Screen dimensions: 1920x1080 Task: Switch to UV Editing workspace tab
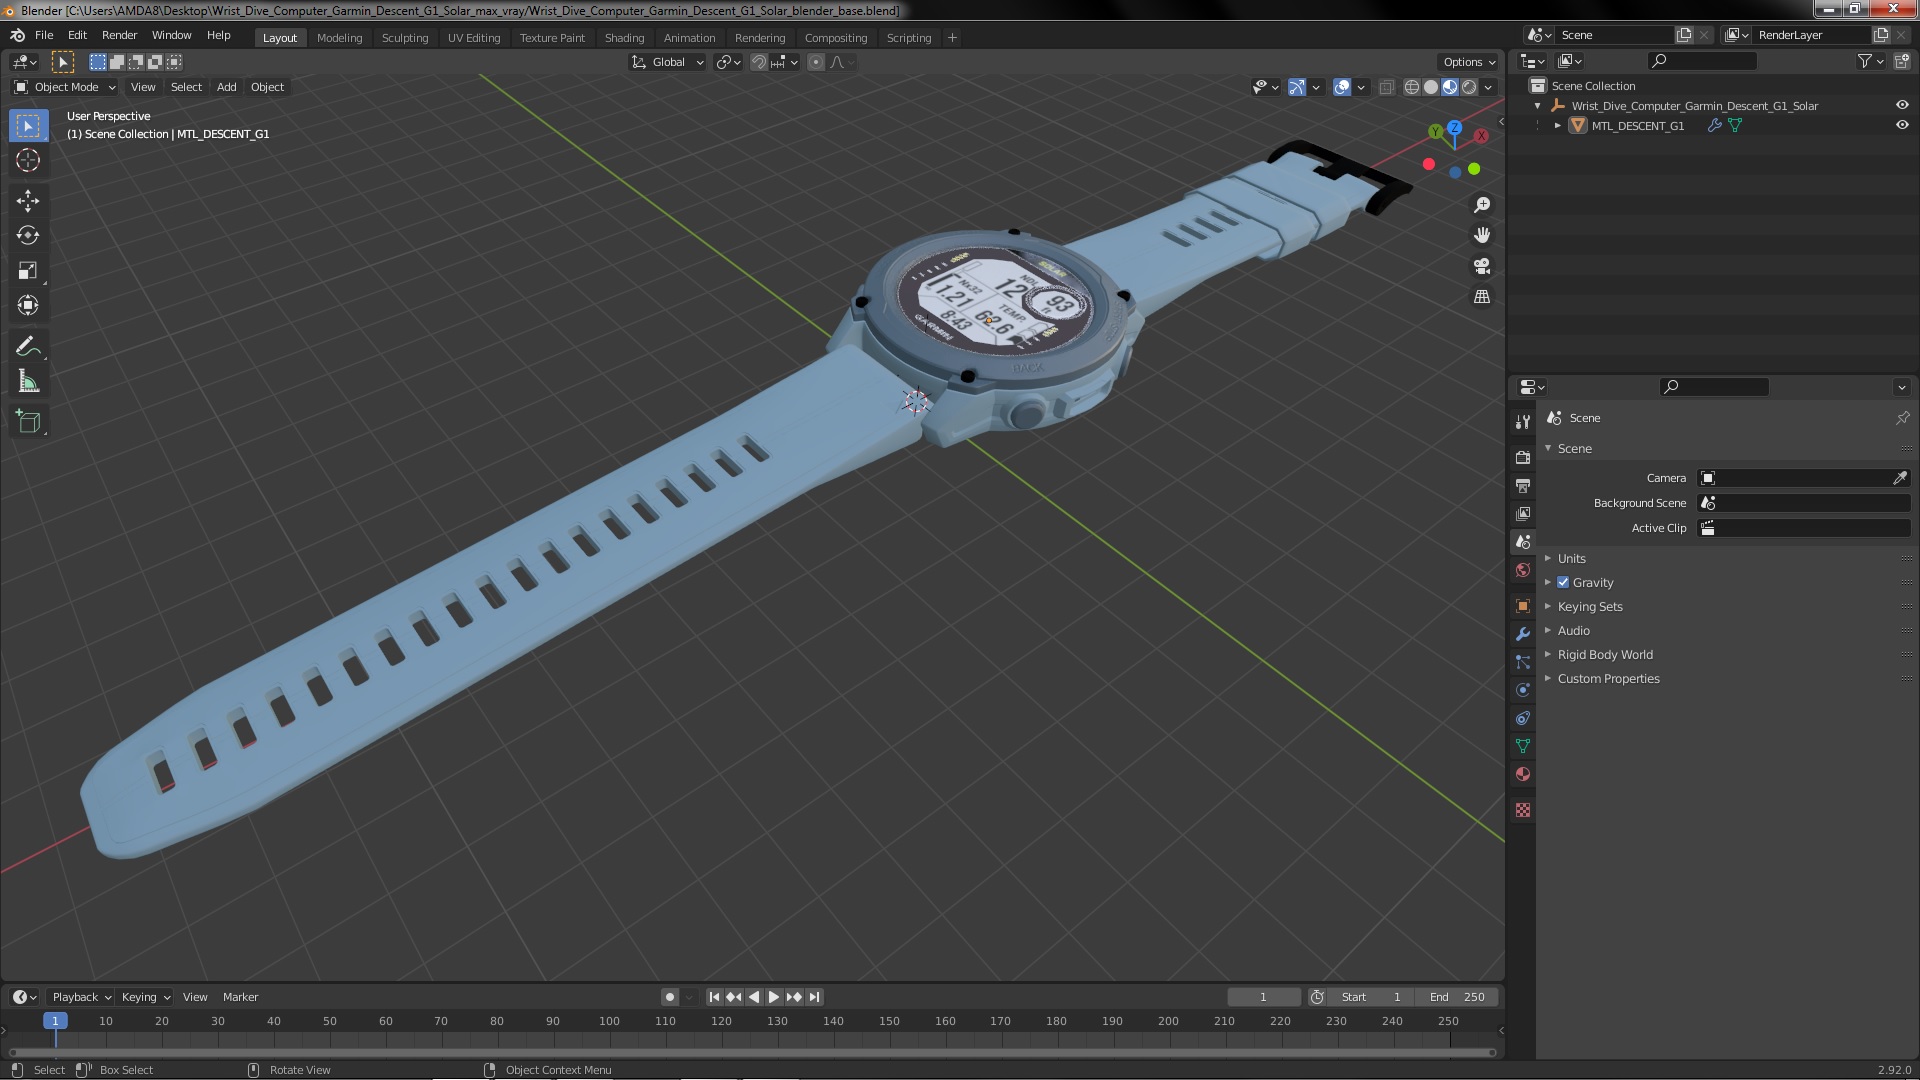tap(473, 38)
